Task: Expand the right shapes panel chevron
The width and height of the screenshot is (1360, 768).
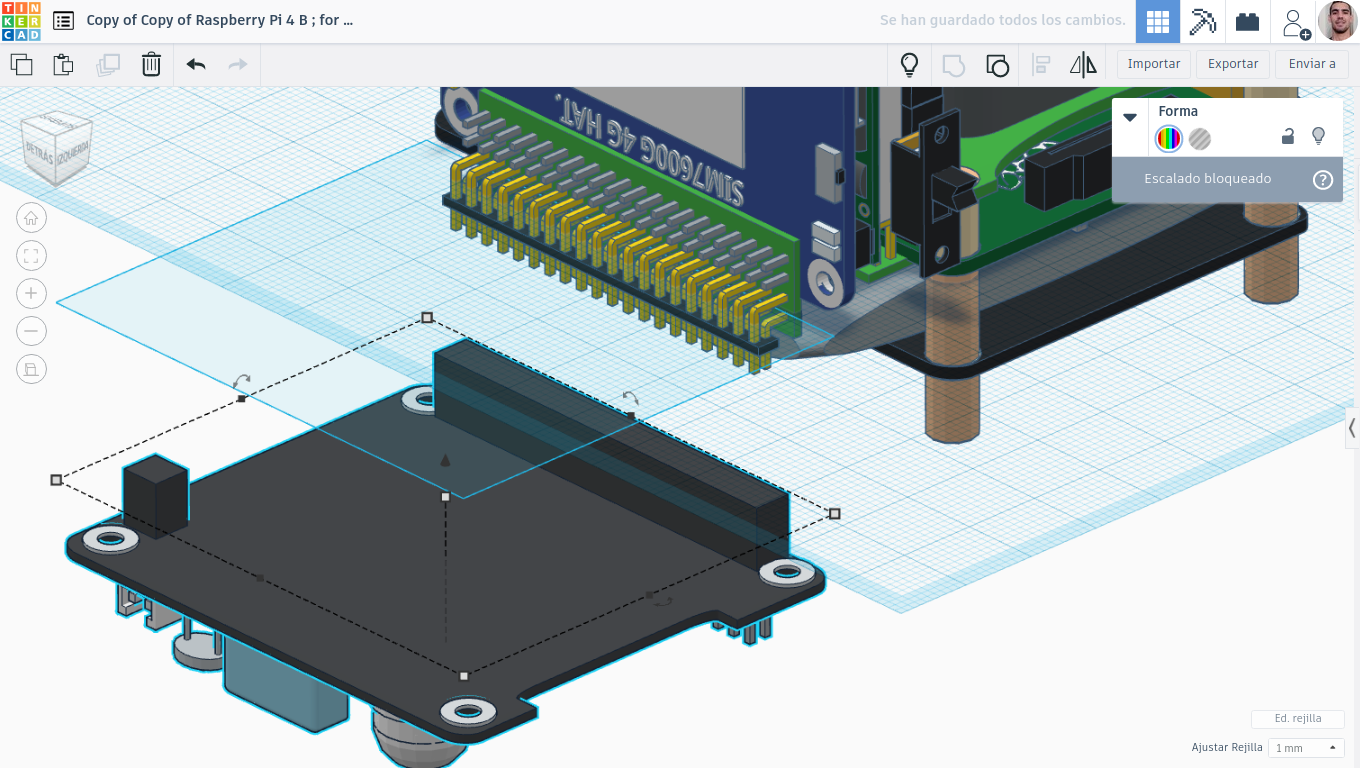Action: 1352,428
